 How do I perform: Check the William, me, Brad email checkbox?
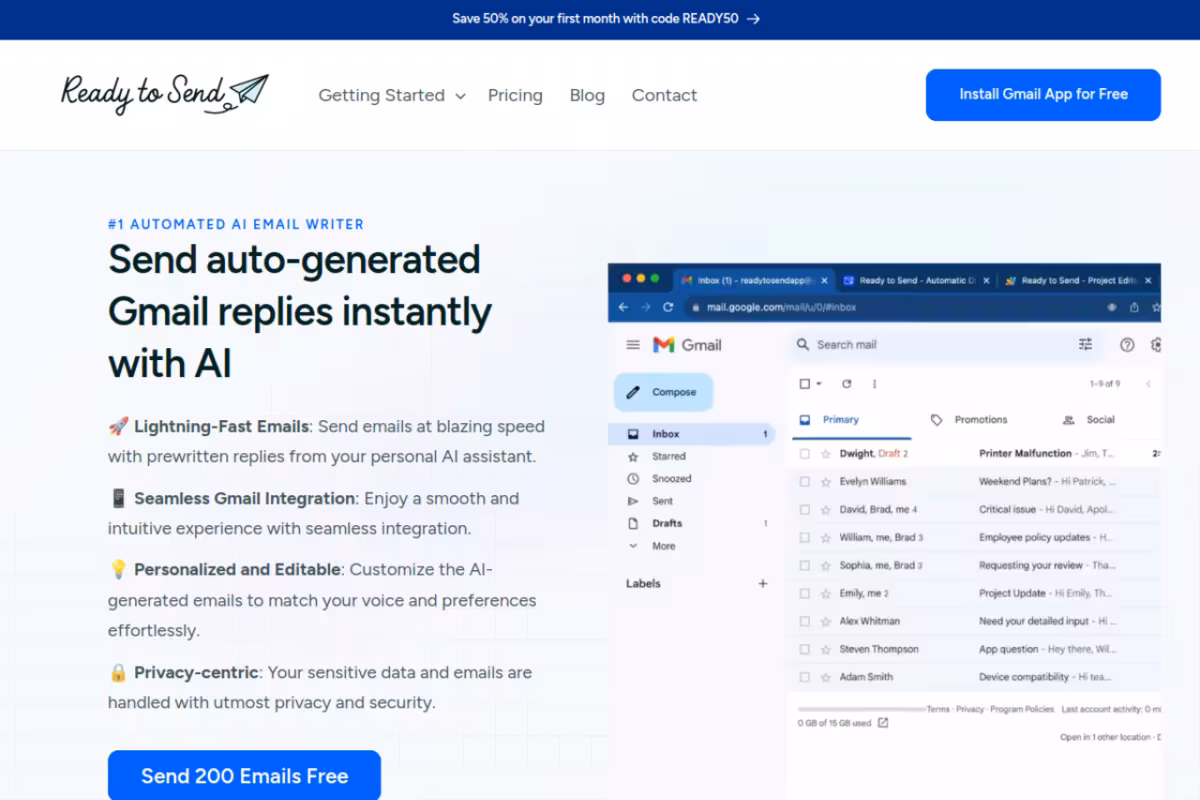point(805,538)
